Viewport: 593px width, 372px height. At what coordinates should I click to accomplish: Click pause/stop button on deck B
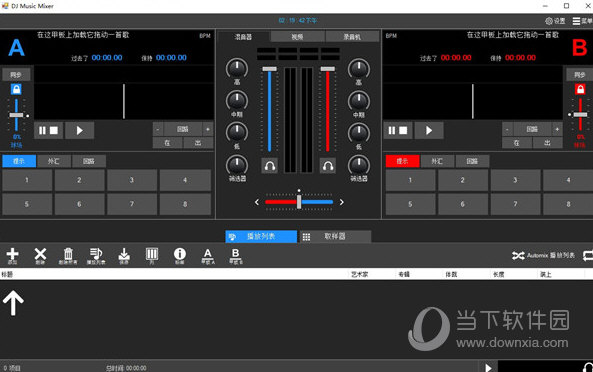[x=398, y=130]
